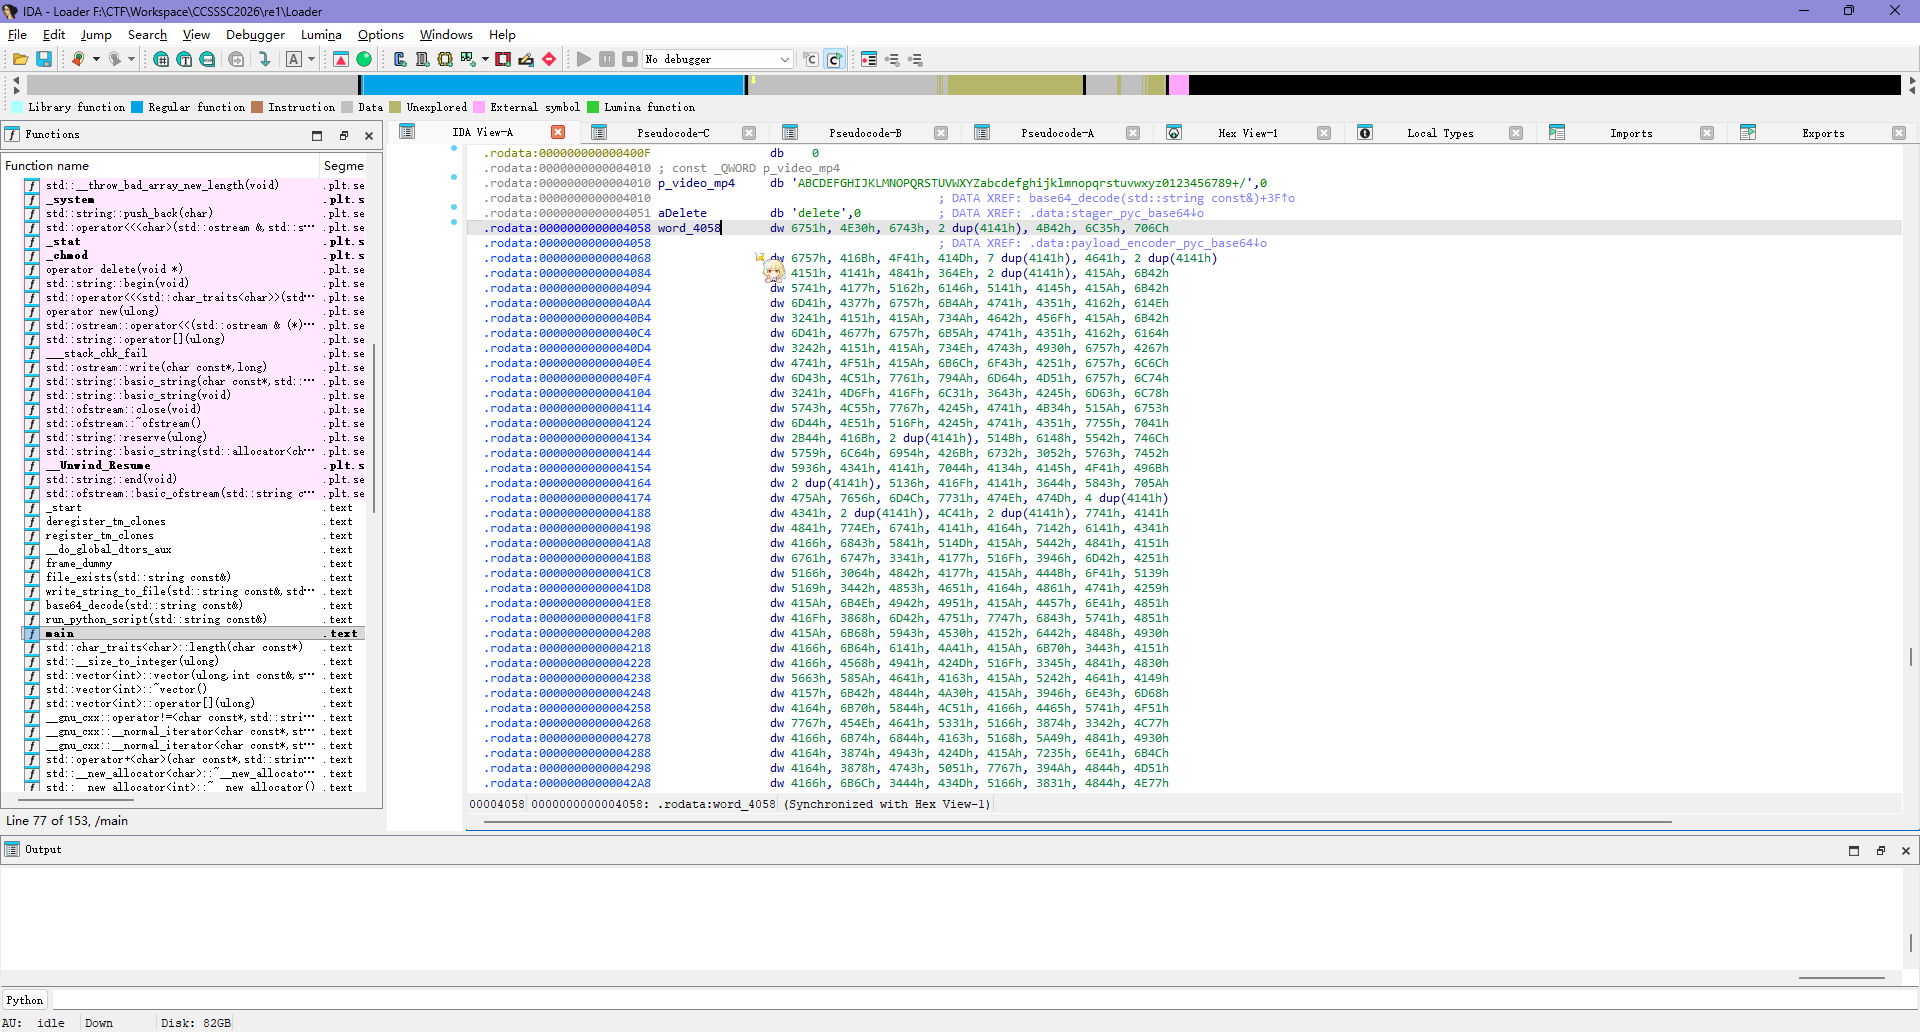Open the Debugger menu
The image size is (1920, 1032).
[255, 35]
